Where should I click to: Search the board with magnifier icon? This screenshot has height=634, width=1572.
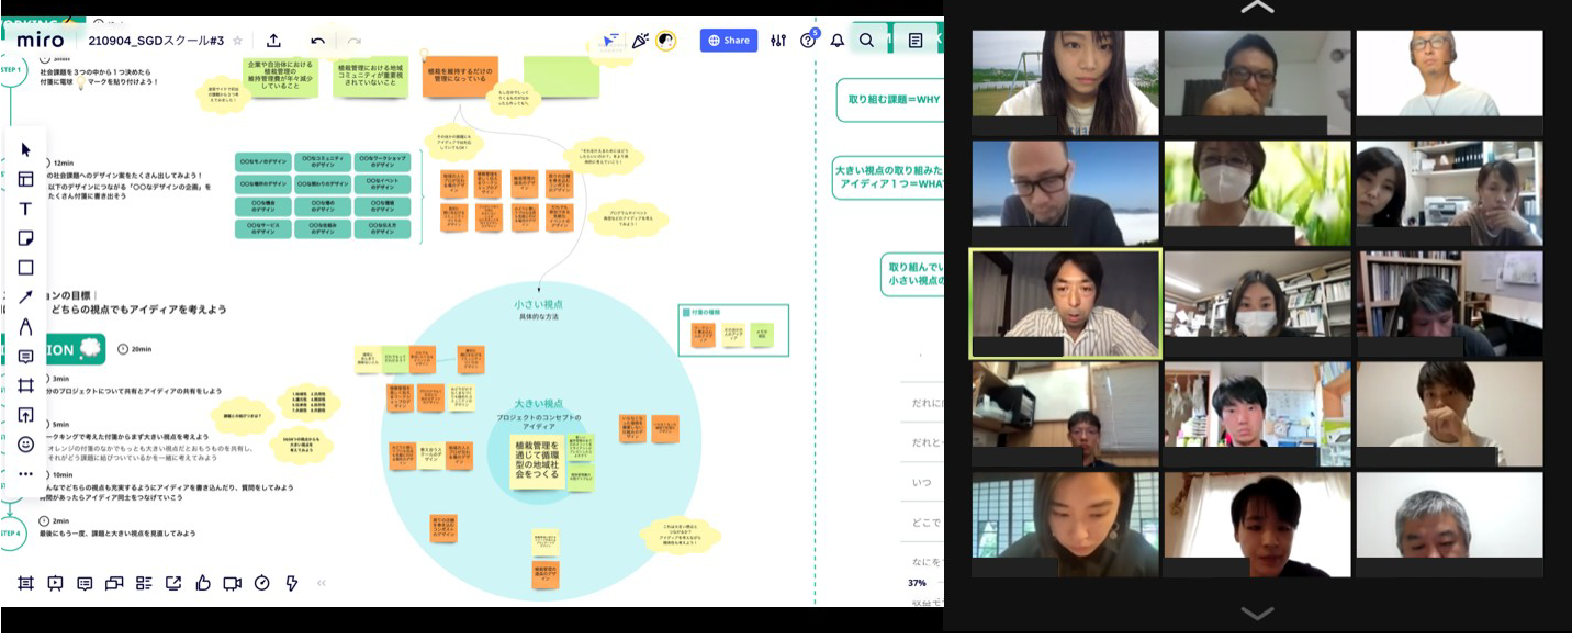tap(866, 40)
